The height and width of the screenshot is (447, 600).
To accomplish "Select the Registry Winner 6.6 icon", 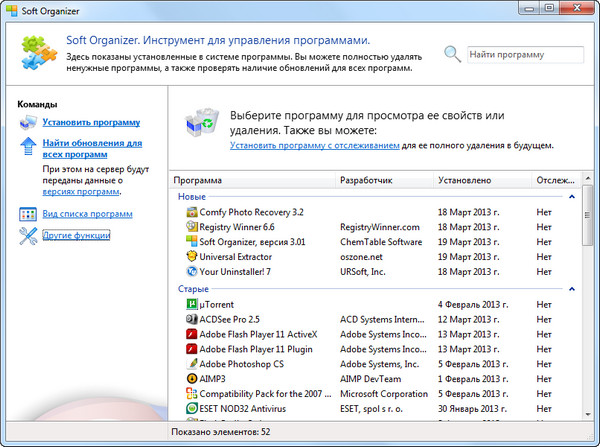I will pyautogui.click(x=191, y=227).
